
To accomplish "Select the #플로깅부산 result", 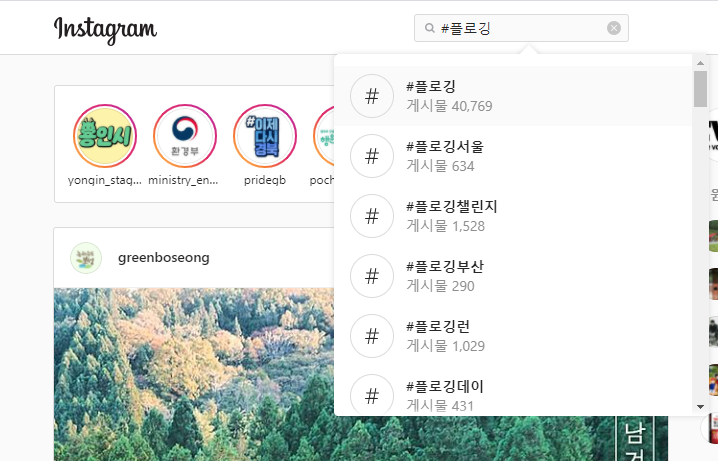I will click(513, 276).
